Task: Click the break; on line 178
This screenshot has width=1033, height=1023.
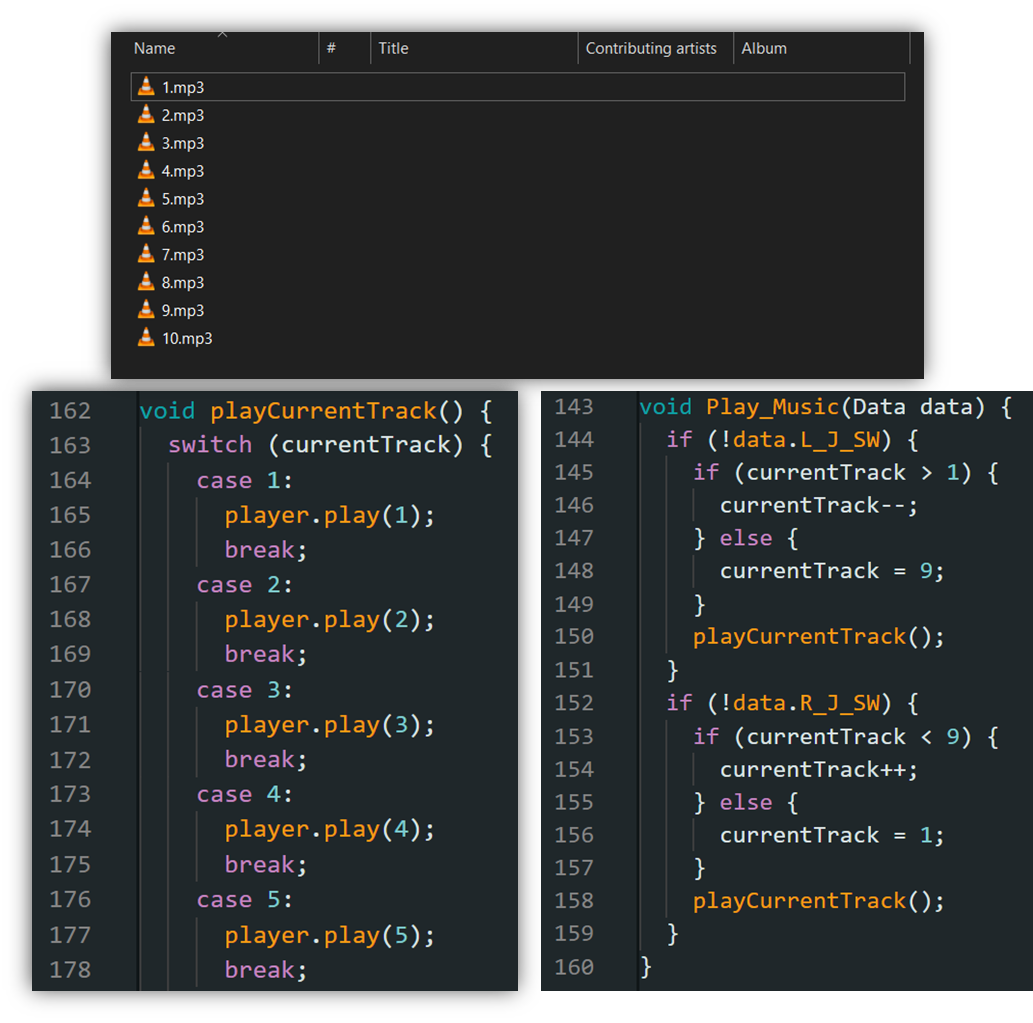Action: 265,970
